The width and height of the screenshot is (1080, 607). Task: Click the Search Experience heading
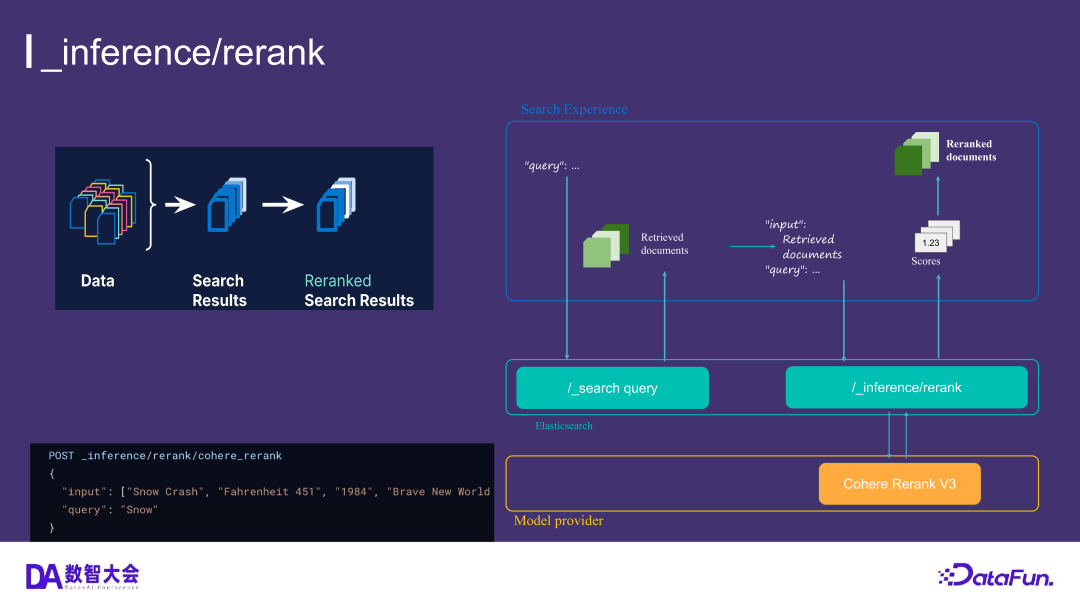pyautogui.click(x=574, y=109)
